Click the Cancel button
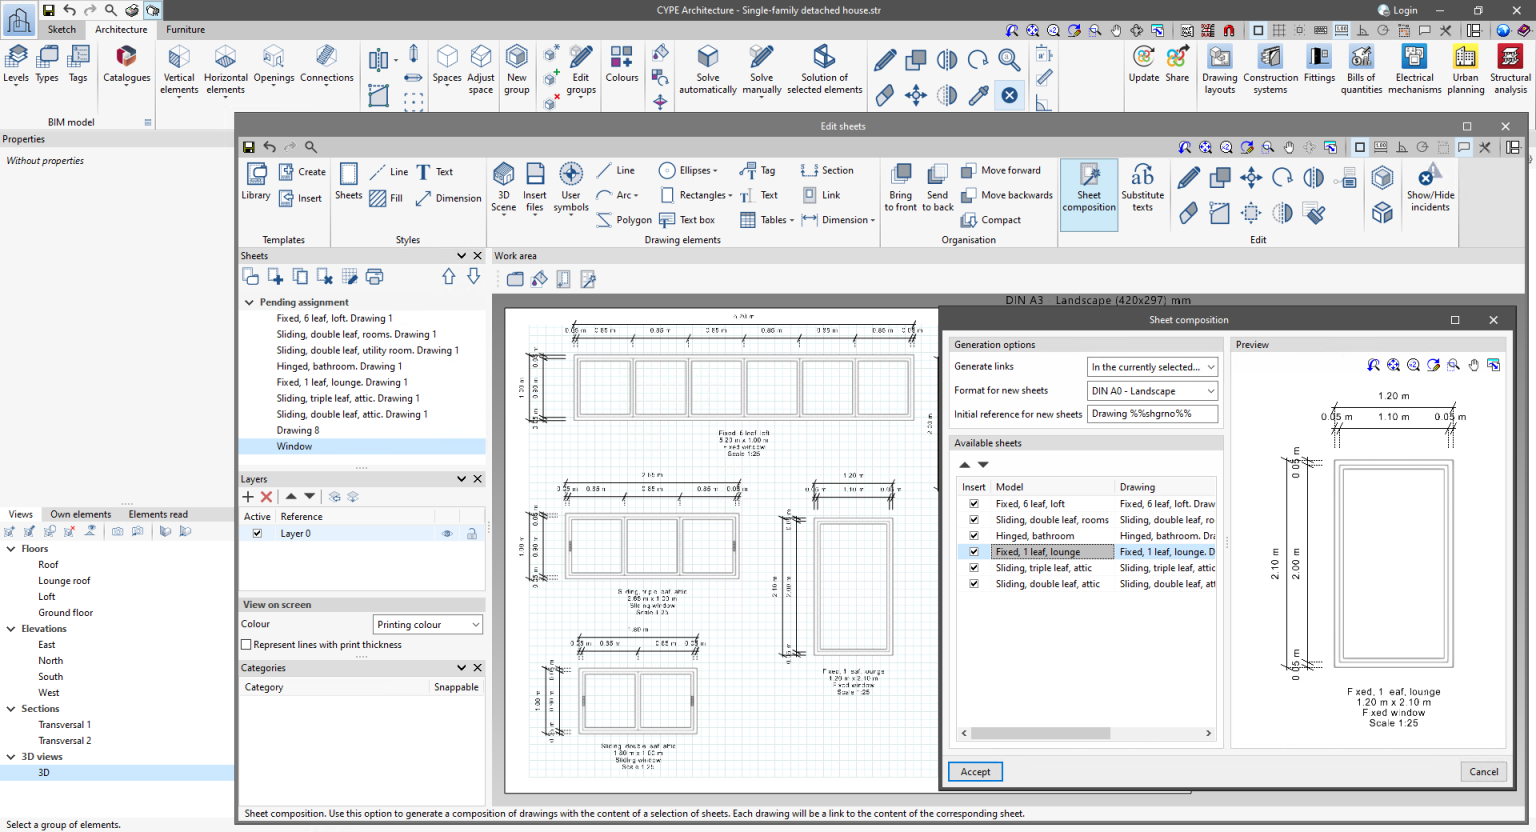Viewport: 1536px width, 832px height. click(x=1483, y=772)
